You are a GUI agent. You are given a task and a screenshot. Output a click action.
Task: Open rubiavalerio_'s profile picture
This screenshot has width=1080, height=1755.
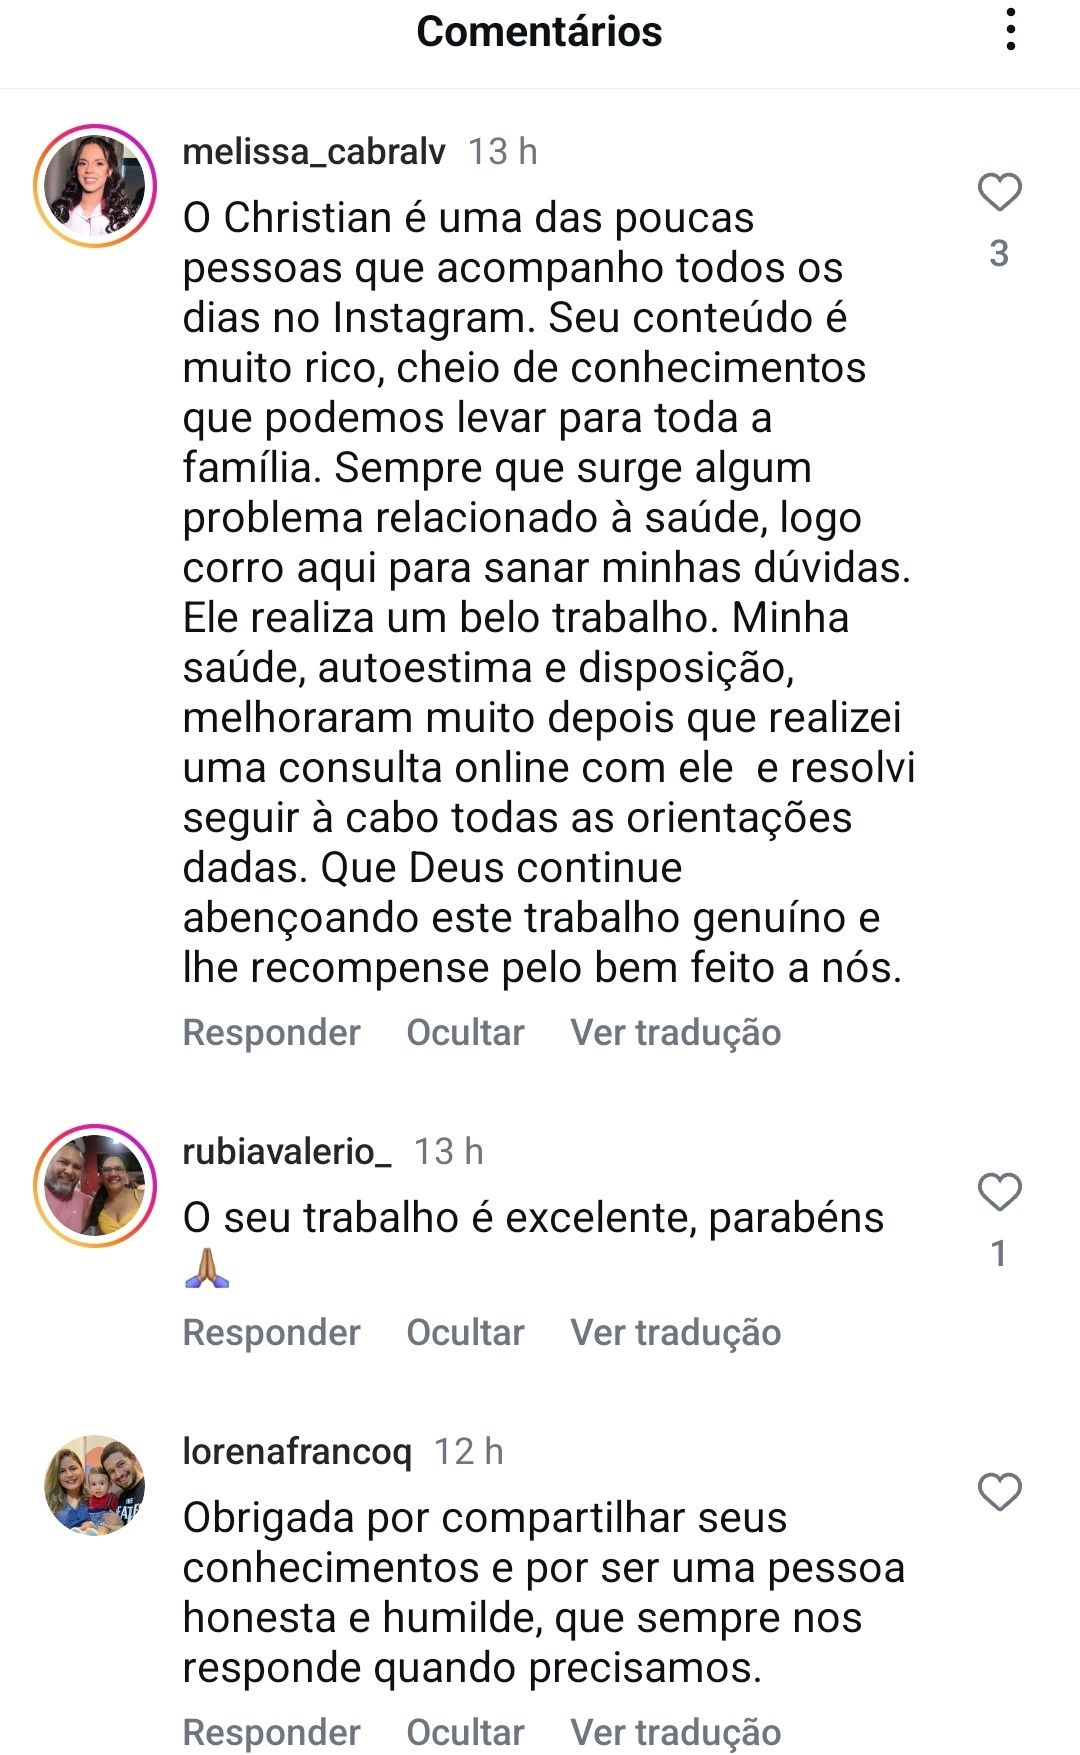pos(95,1186)
